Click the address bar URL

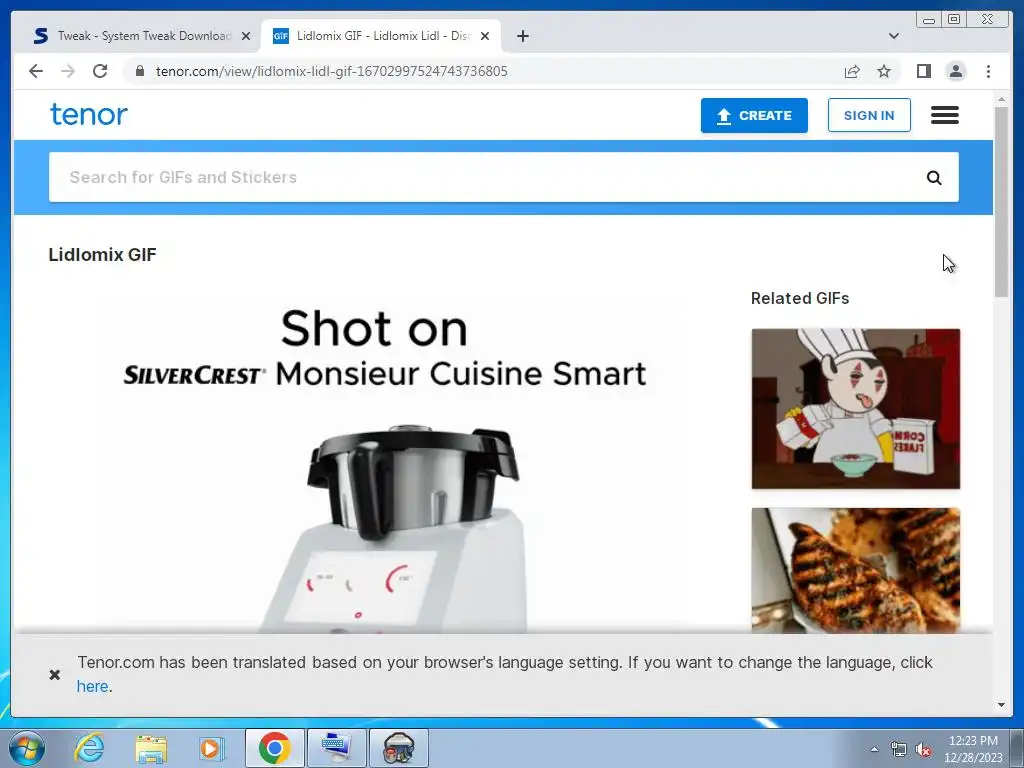(x=331, y=71)
